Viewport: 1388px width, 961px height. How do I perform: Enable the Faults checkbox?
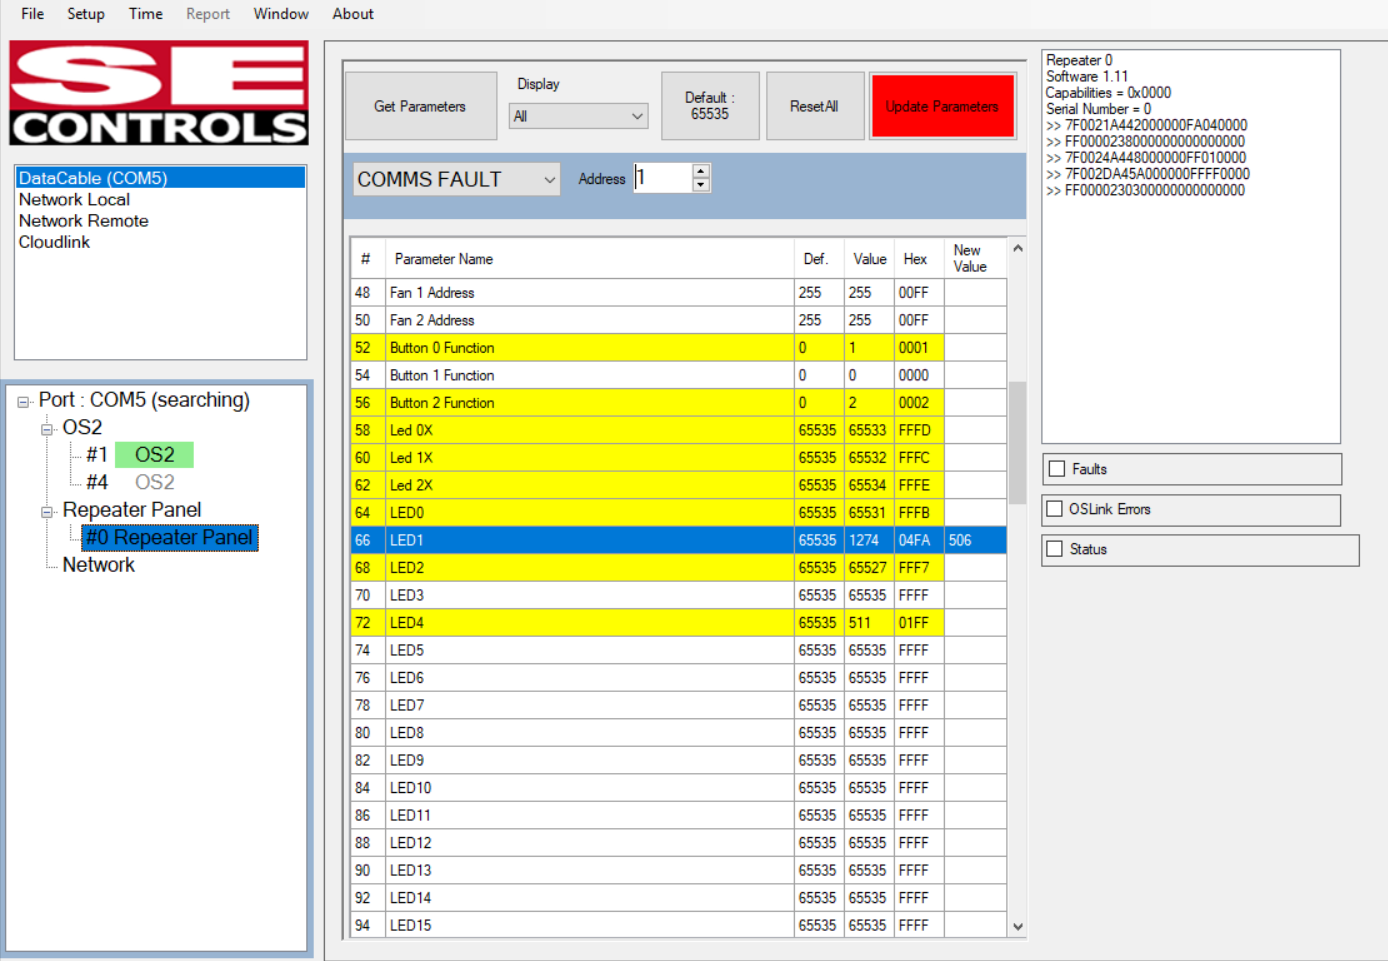point(1057,469)
